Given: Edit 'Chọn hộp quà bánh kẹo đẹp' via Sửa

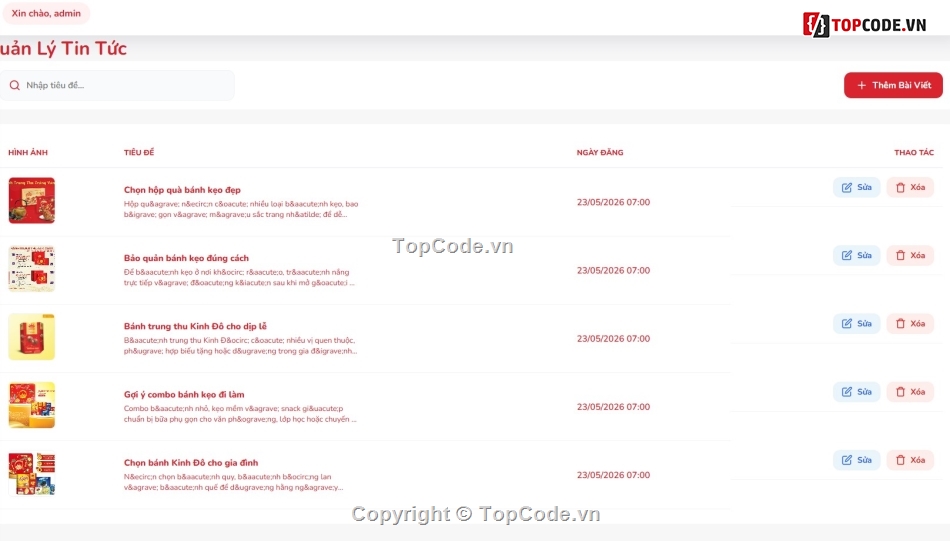Looking at the screenshot, I should [856, 187].
